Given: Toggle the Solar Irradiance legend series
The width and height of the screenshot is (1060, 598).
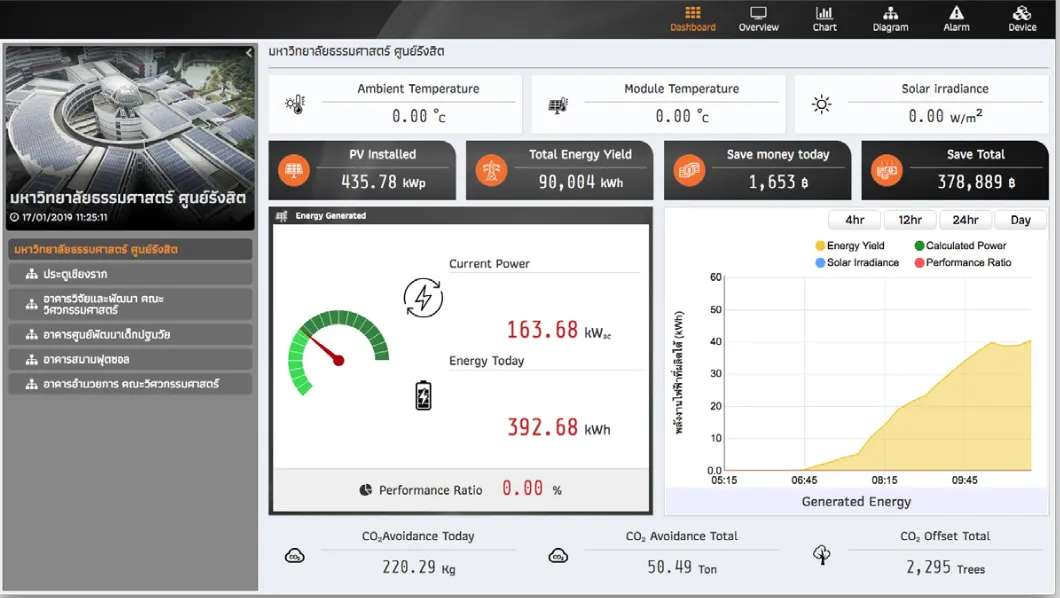Looking at the screenshot, I should click(x=857, y=263).
